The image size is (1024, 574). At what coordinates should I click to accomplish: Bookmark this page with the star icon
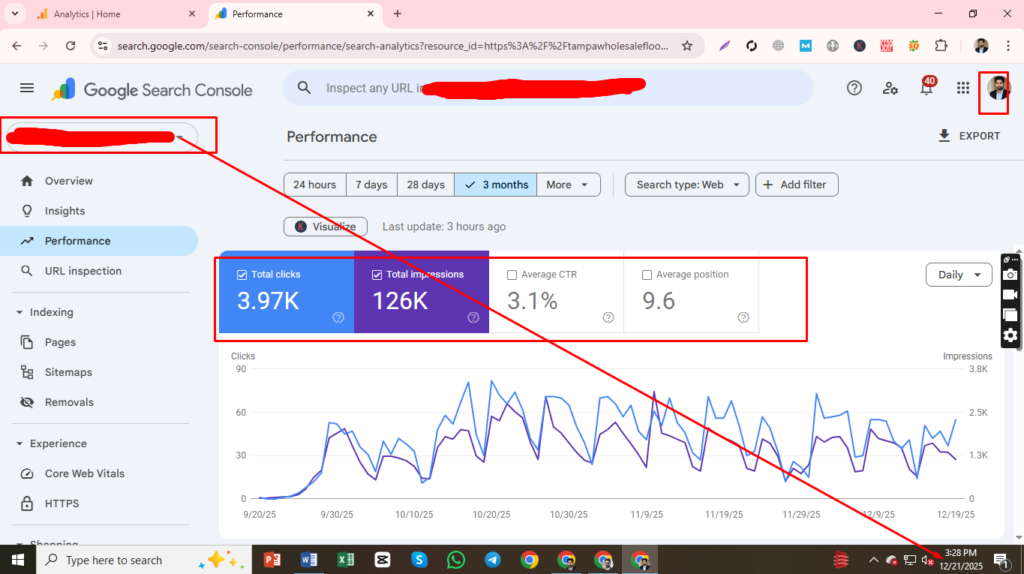coord(687,46)
